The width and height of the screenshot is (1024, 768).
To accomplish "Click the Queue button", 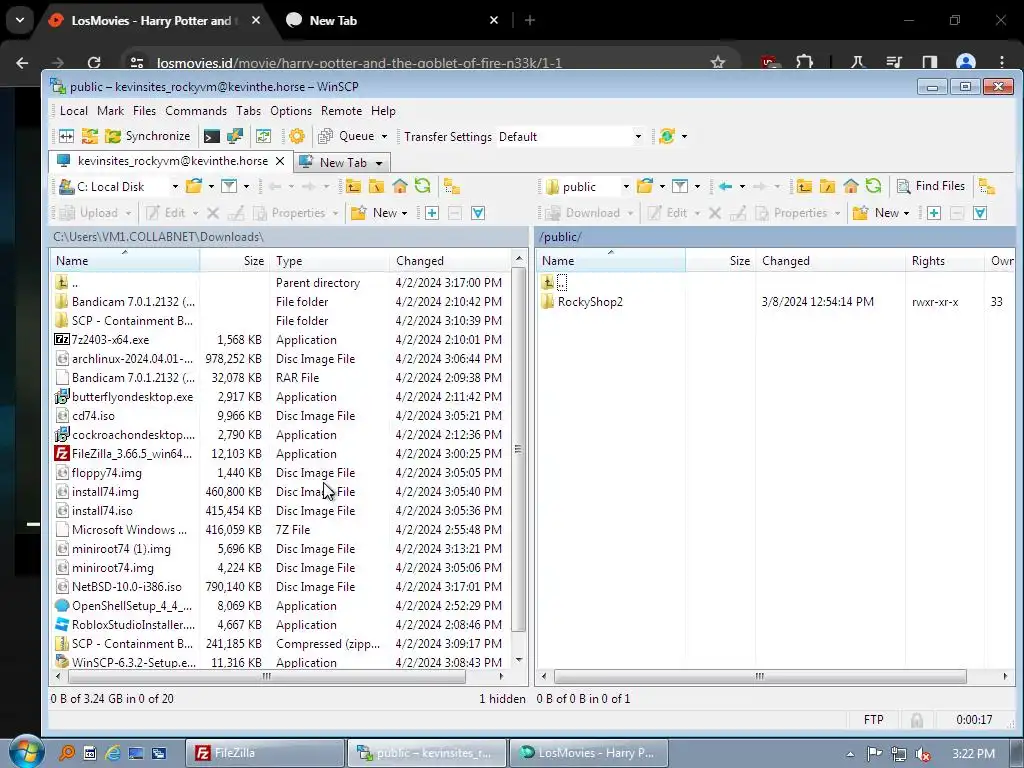I will click(x=347, y=136).
